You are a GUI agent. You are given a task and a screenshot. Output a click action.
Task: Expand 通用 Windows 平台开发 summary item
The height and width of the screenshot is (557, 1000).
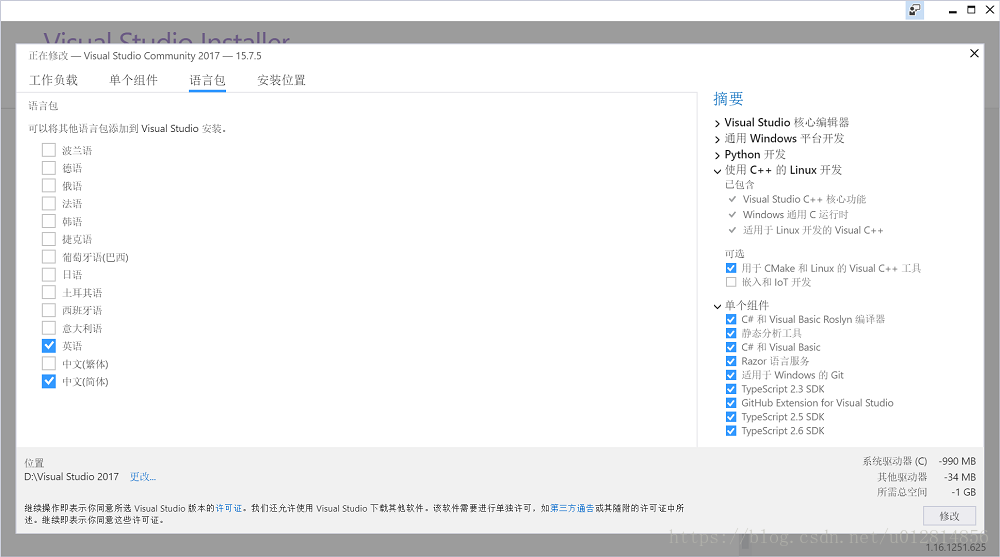click(717, 139)
